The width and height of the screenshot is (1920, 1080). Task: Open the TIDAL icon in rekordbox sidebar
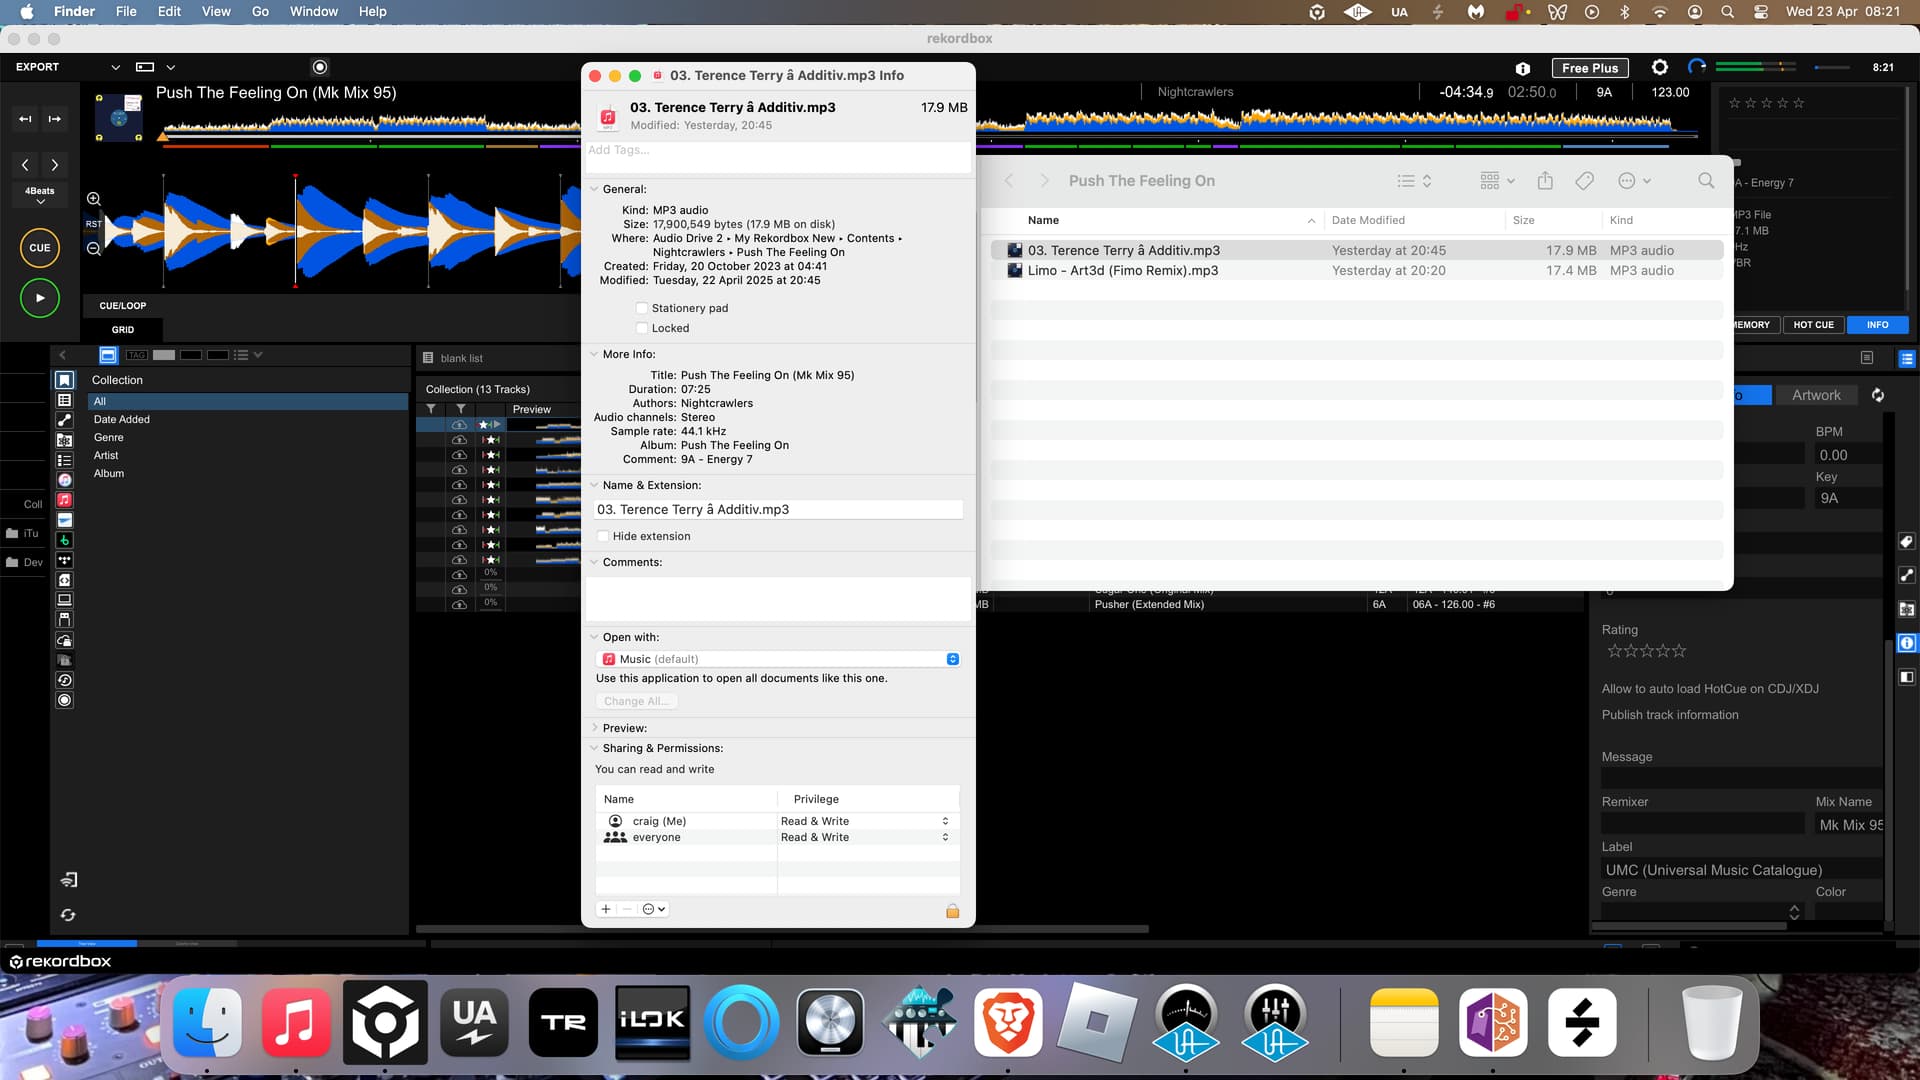click(64, 560)
